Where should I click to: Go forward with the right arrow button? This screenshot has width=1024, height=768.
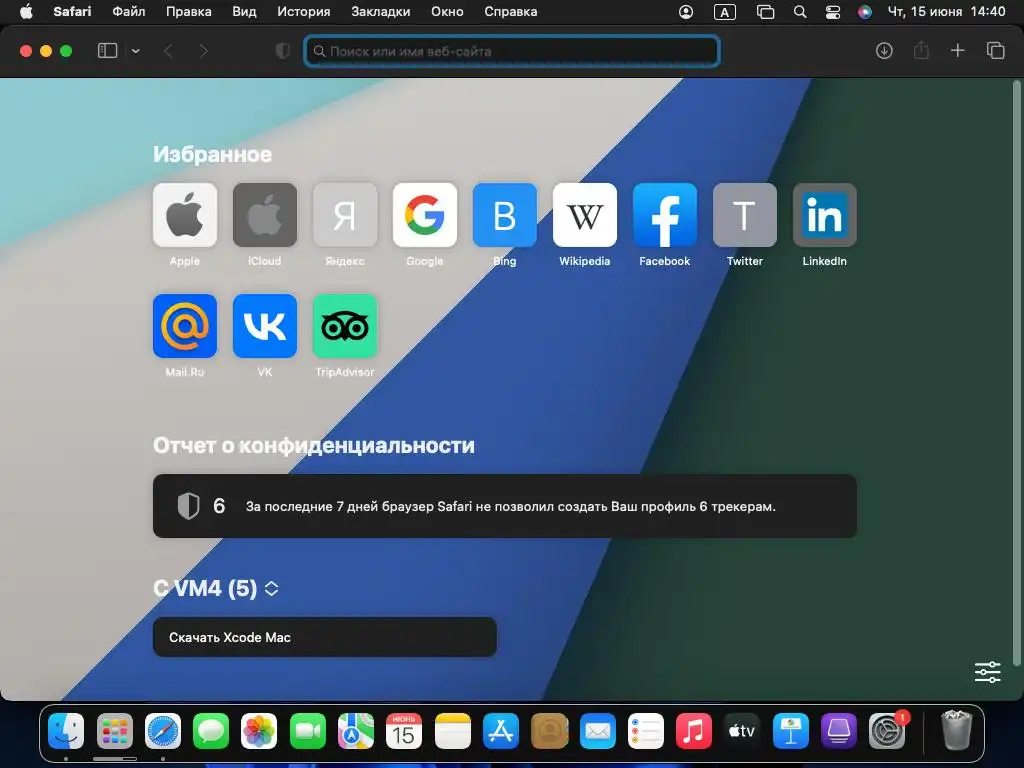click(204, 51)
